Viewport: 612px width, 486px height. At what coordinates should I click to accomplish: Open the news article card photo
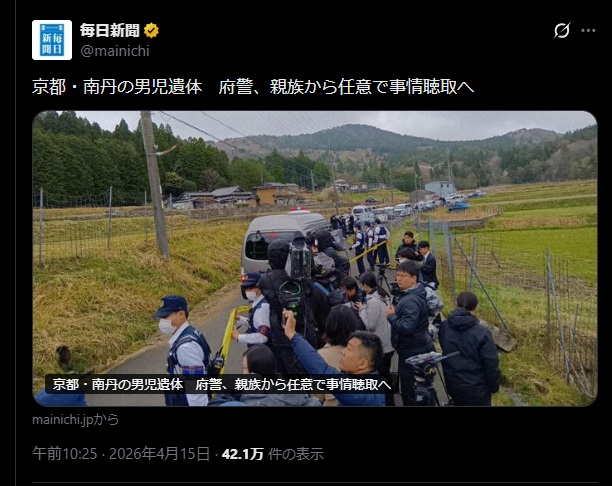click(x=315, y=258)
